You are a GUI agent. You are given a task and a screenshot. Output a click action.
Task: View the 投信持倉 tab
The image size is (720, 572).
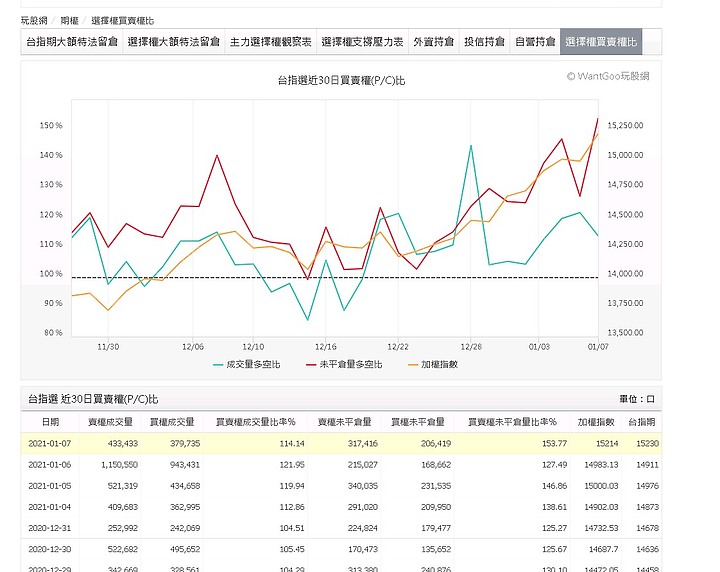484,42
